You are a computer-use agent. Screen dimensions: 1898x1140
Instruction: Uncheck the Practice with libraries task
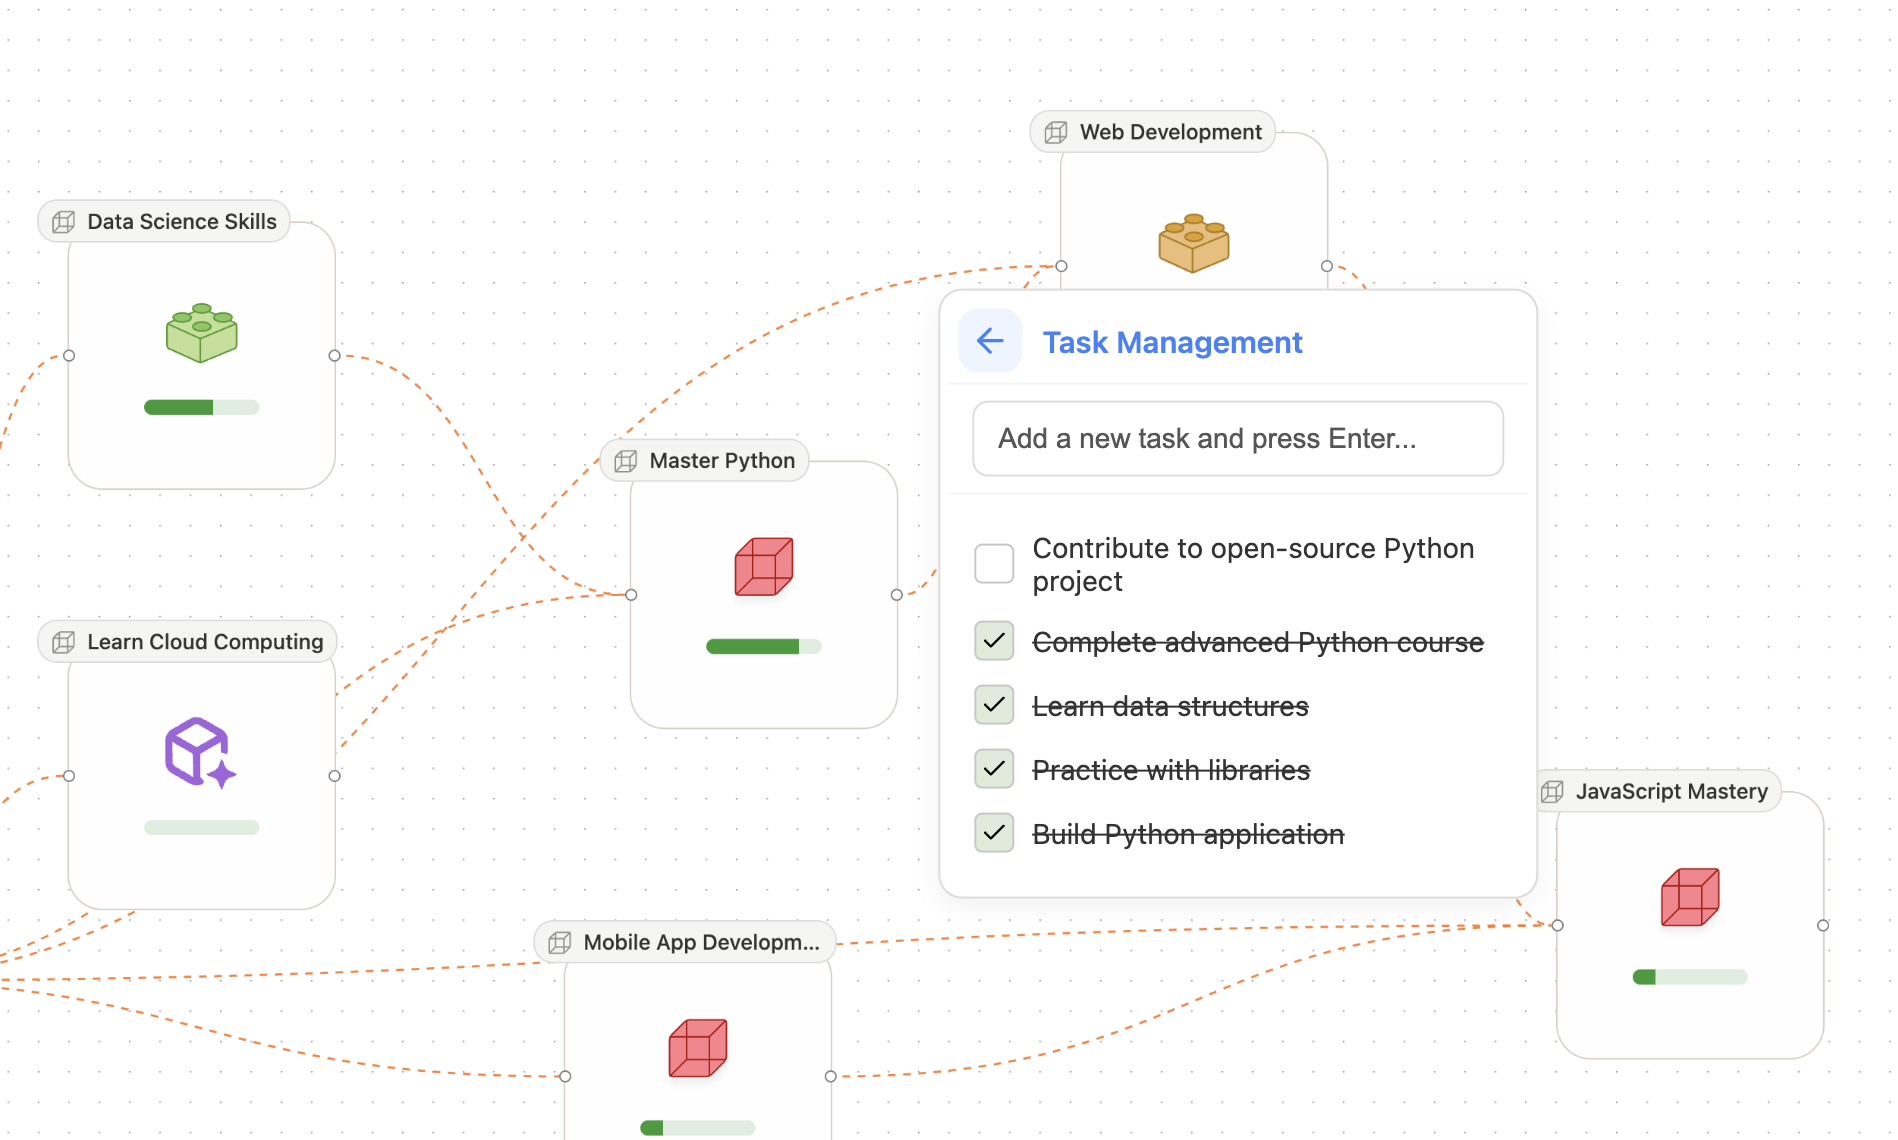point(993,768)
